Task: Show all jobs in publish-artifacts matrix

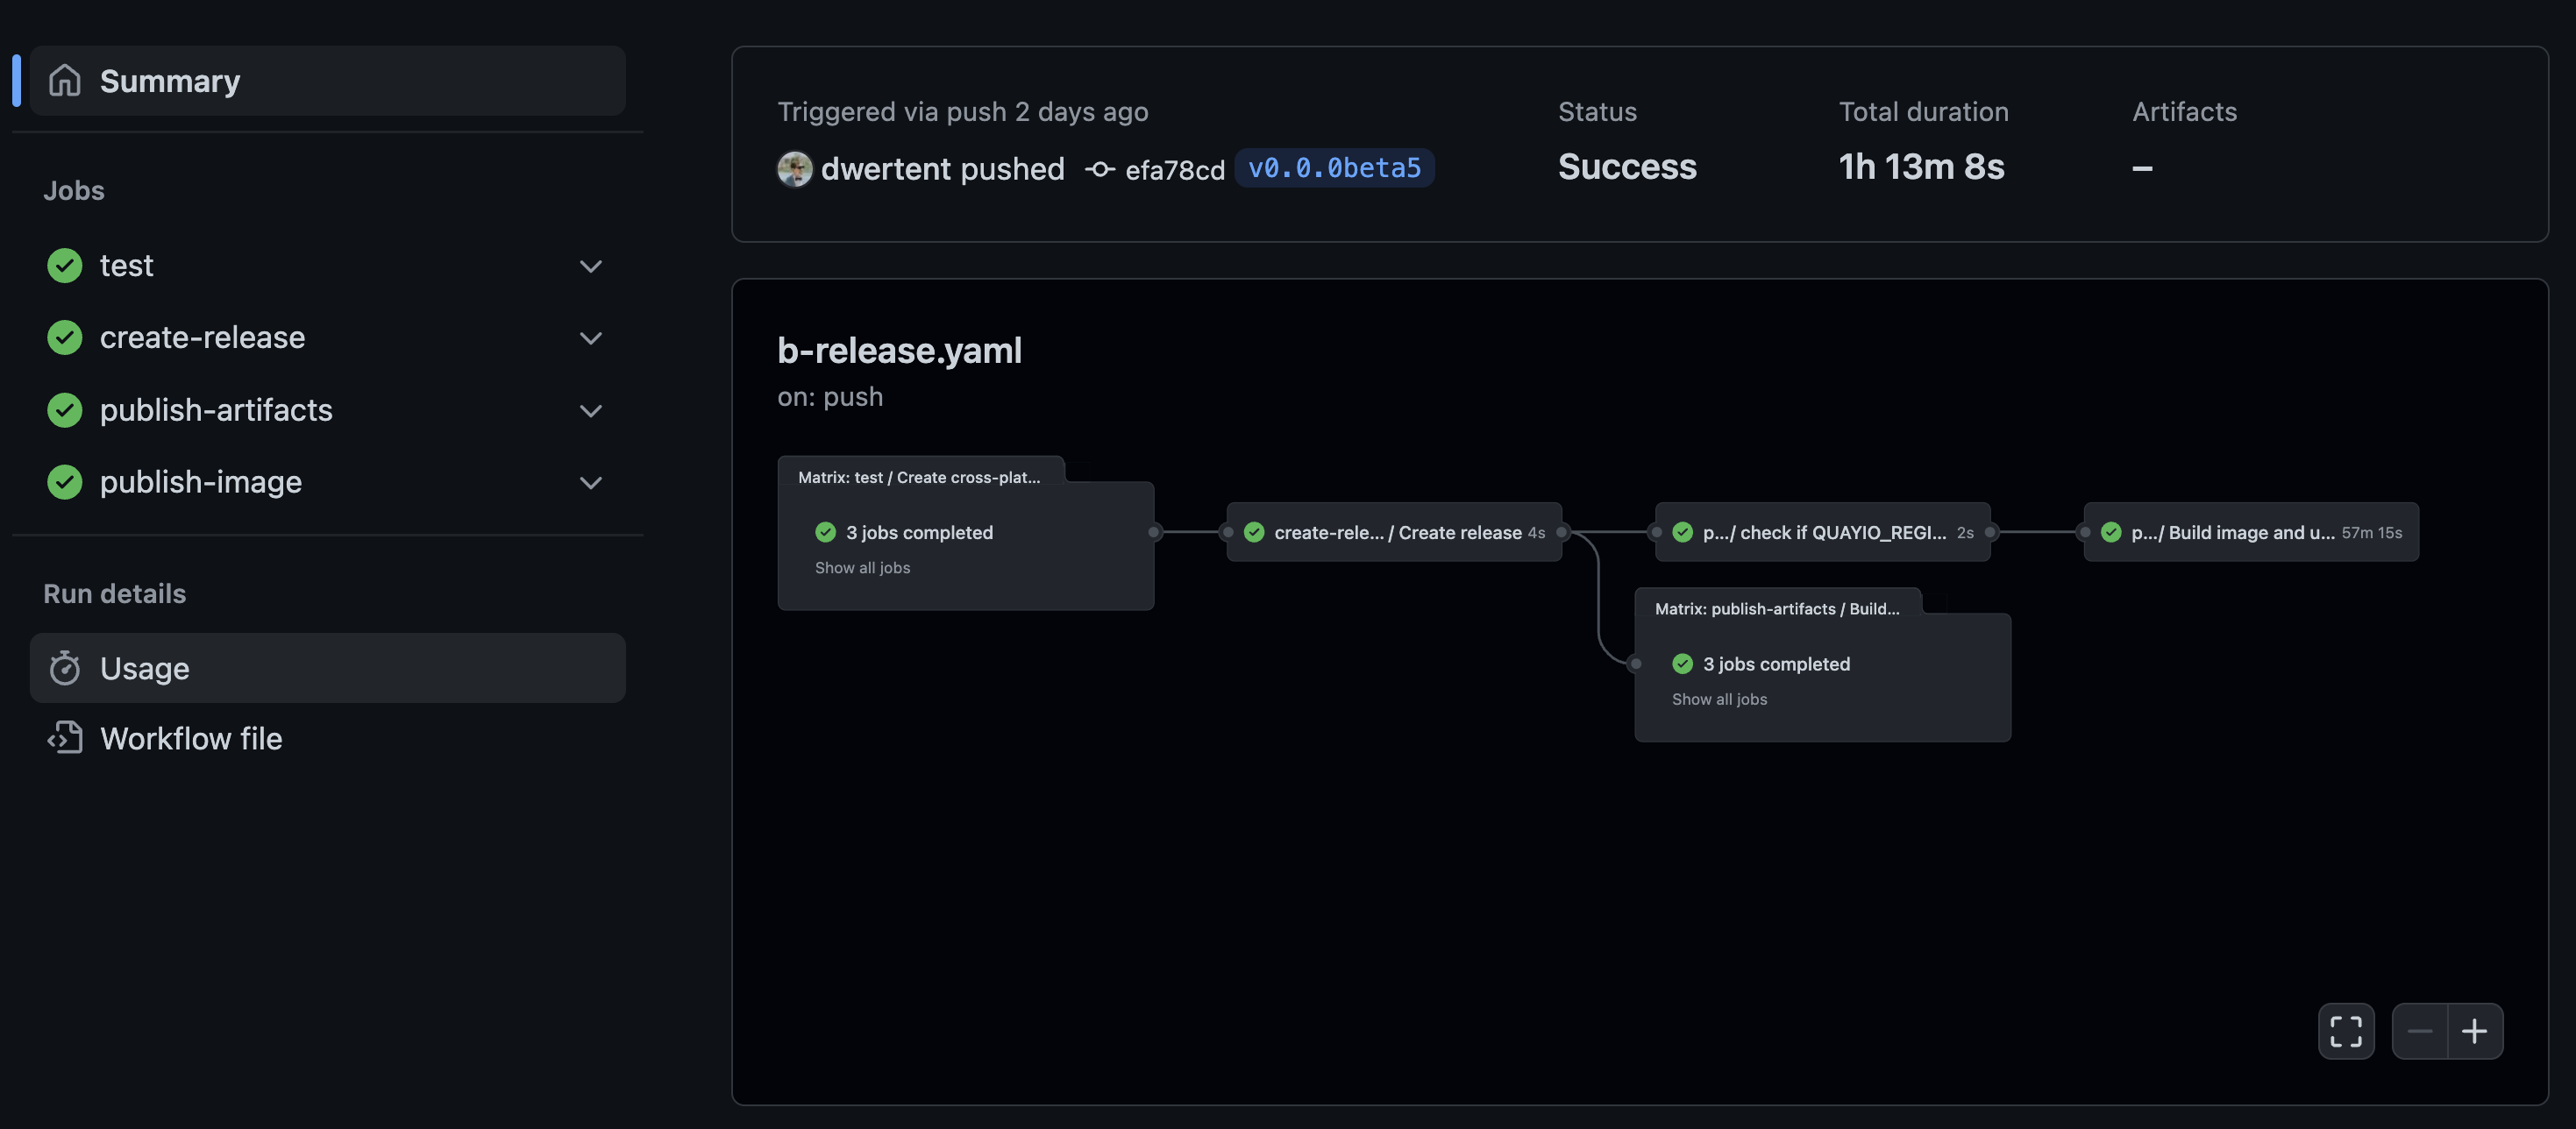Action: point(1719,700)
